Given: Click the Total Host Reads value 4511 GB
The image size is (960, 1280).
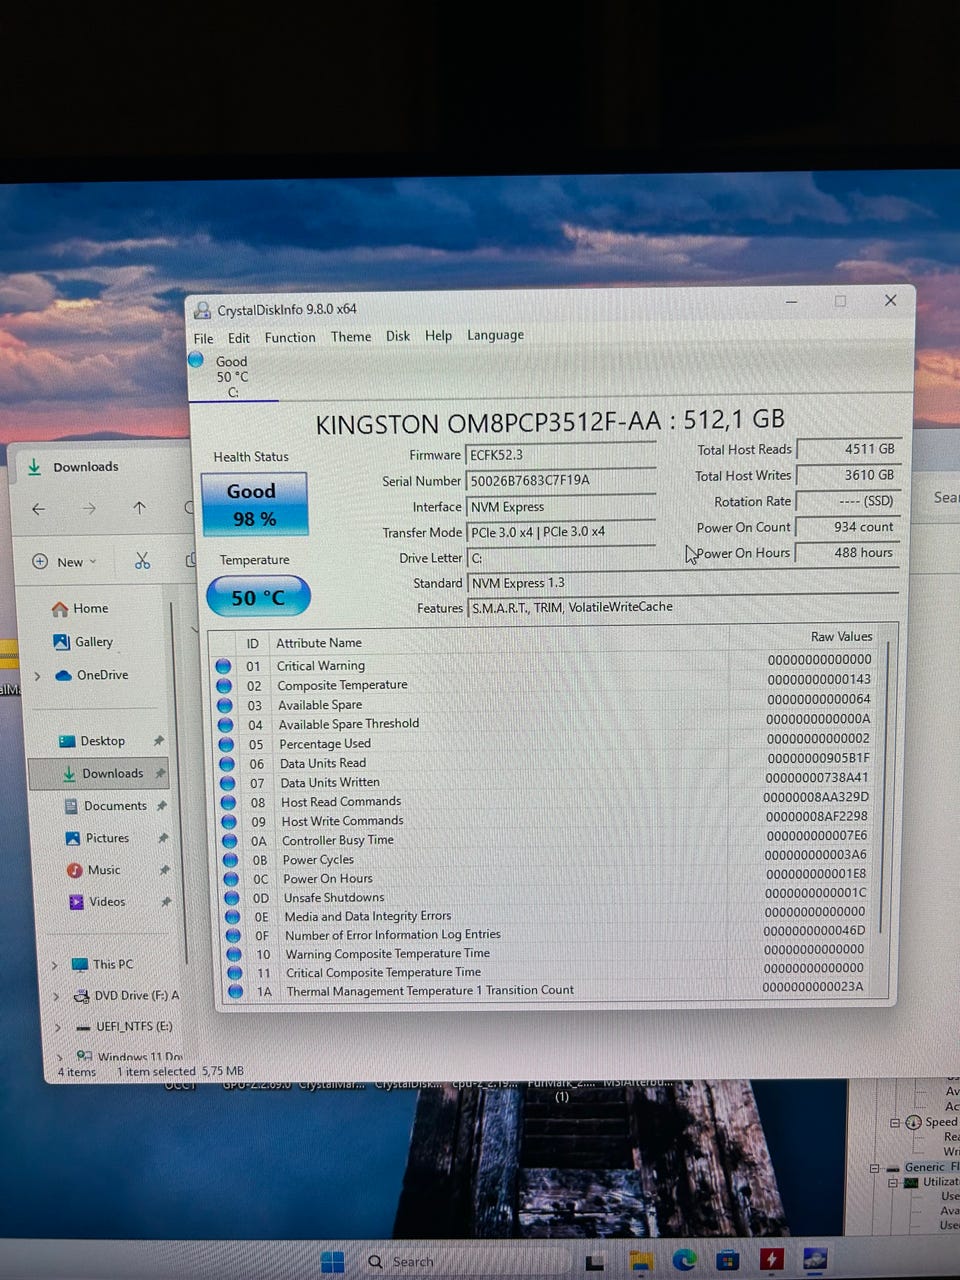Looking at the screenshot, I should pos(848,449).
